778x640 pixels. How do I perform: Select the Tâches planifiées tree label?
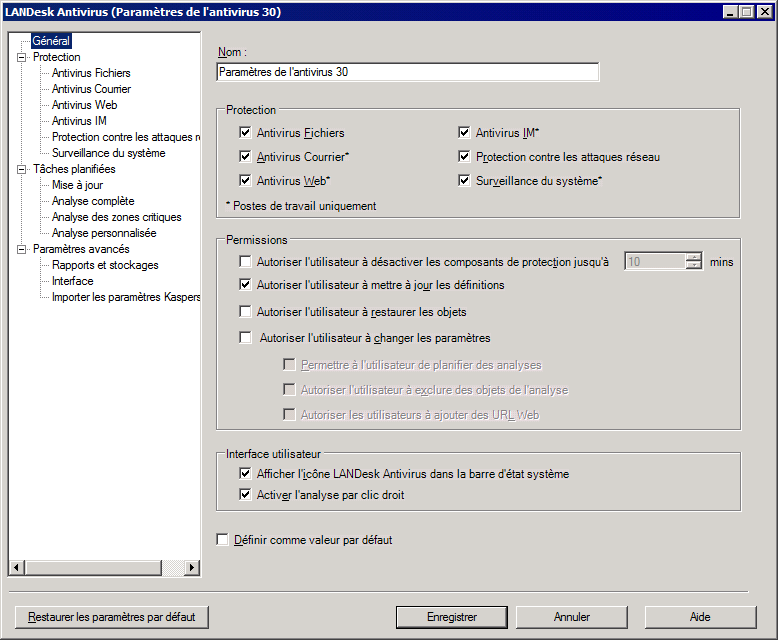[74, 169]
